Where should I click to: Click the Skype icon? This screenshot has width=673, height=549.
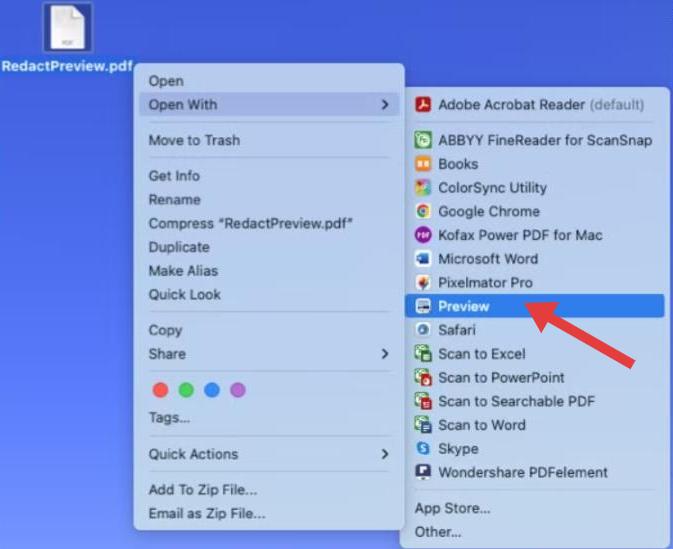click(x=423, y=449)
